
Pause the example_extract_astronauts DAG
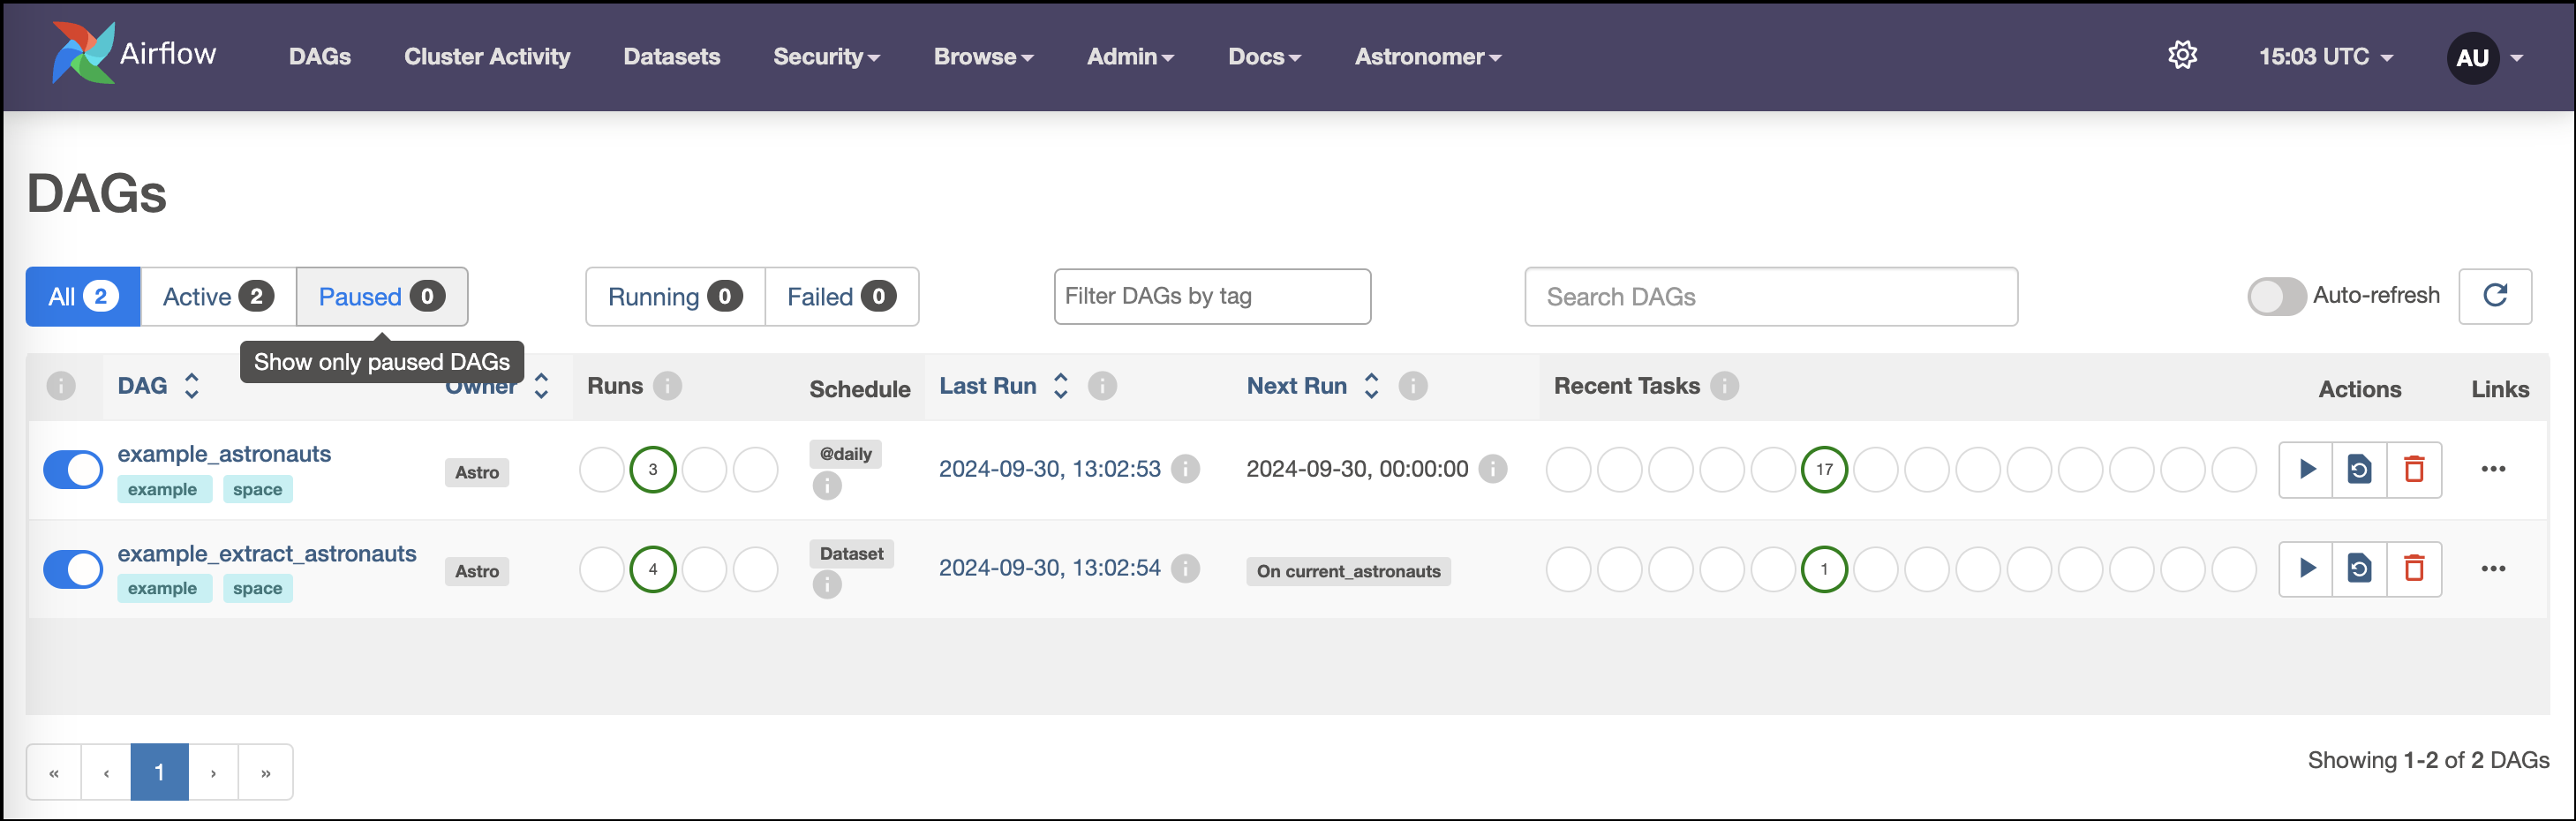tap(72, 568)
